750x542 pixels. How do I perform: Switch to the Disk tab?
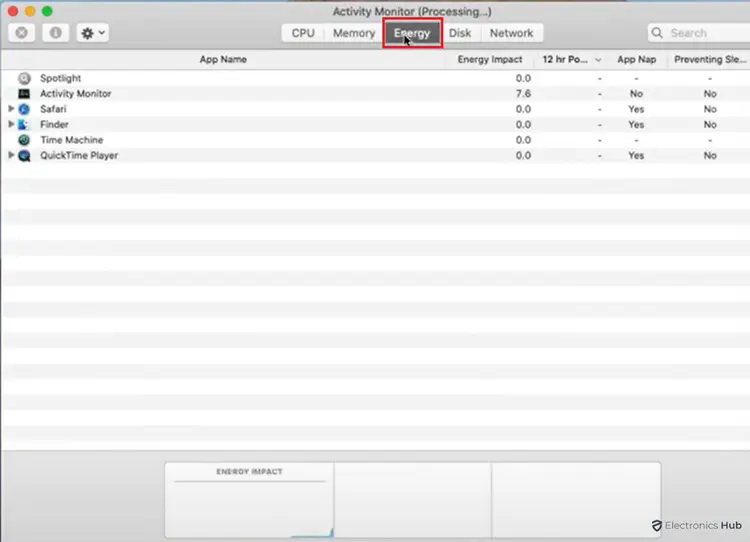click(x=460, y=33)
